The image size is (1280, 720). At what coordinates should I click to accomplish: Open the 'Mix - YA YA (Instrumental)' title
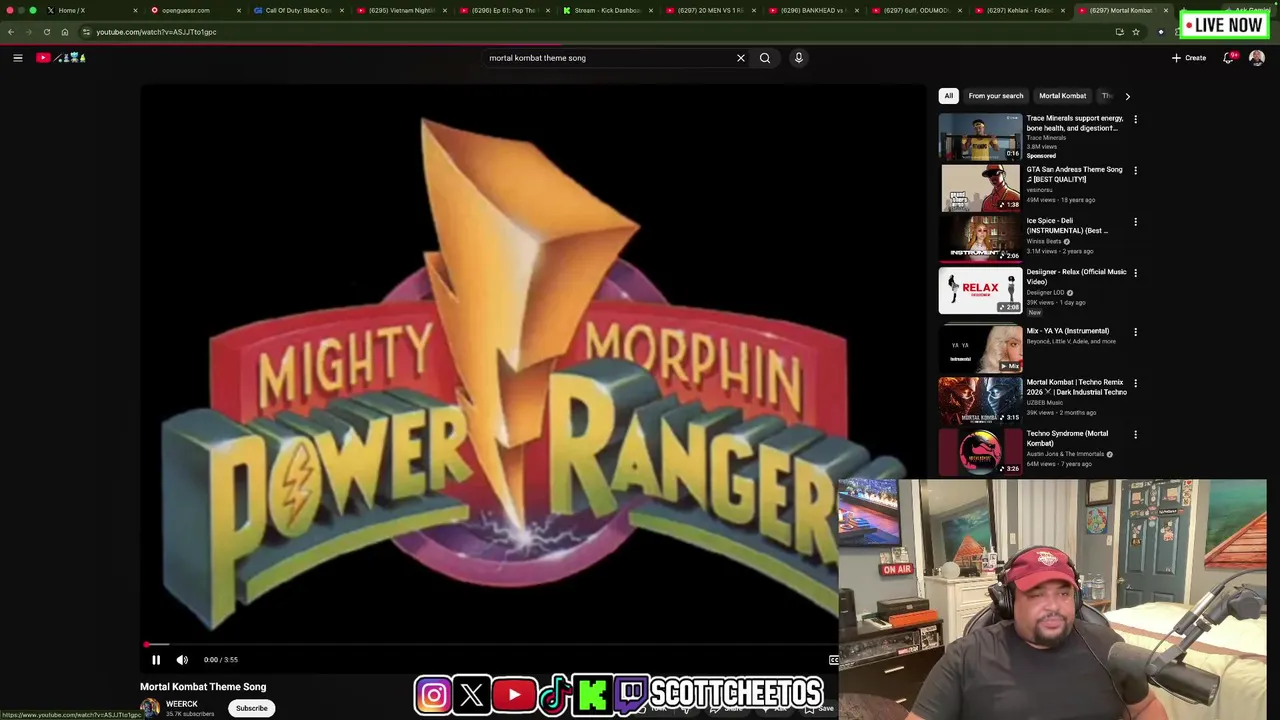(1067, 331)
